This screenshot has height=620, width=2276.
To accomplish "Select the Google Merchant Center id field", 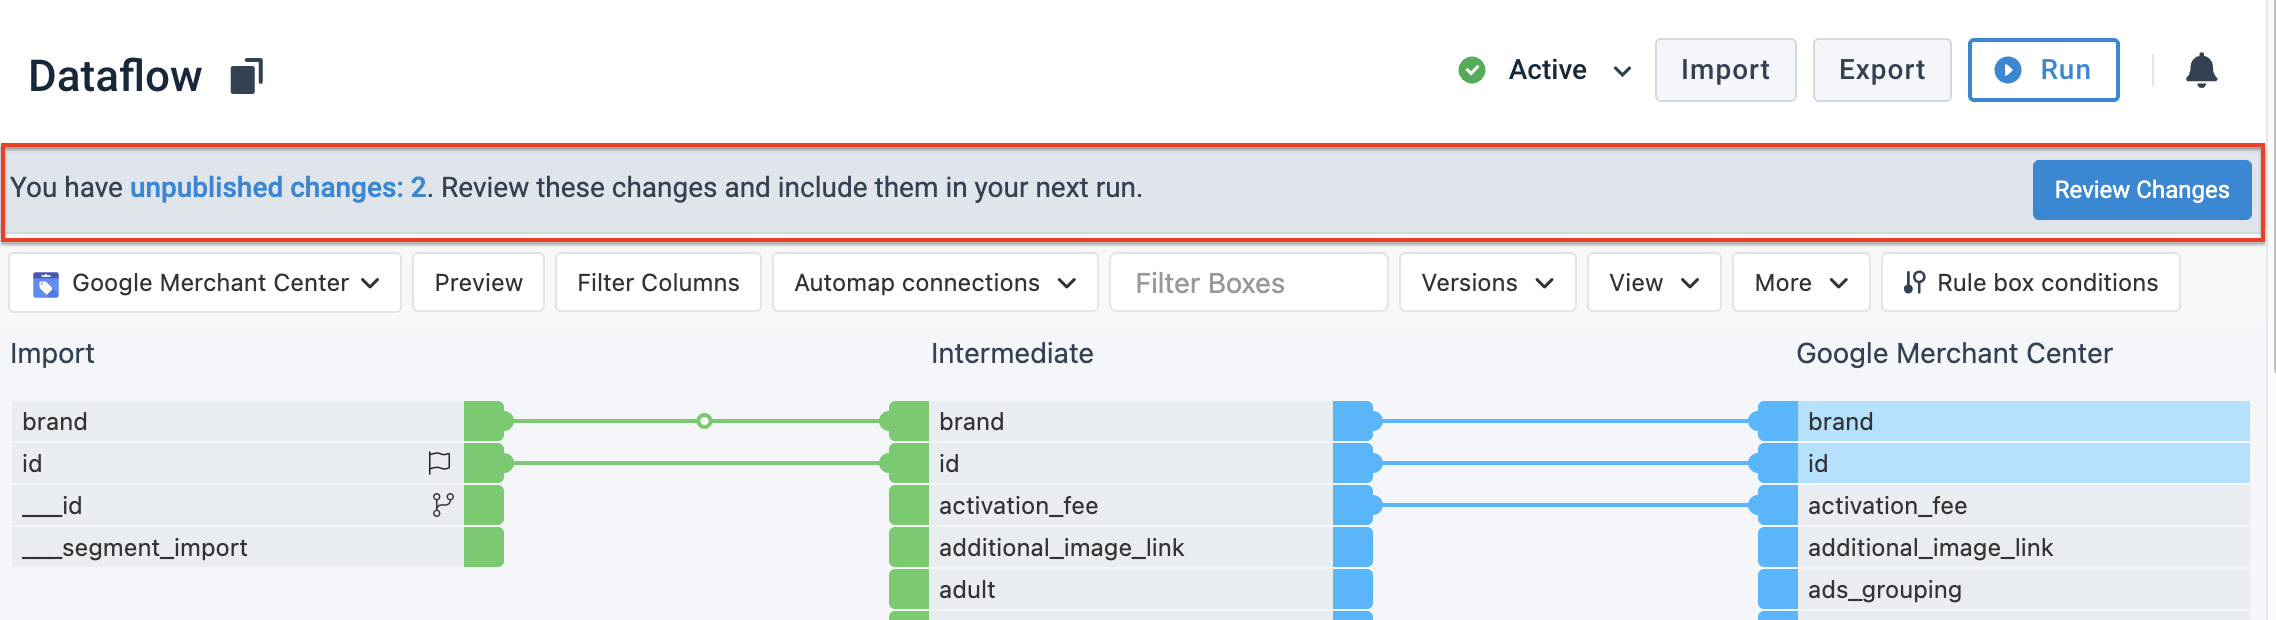I will 2023,463.
